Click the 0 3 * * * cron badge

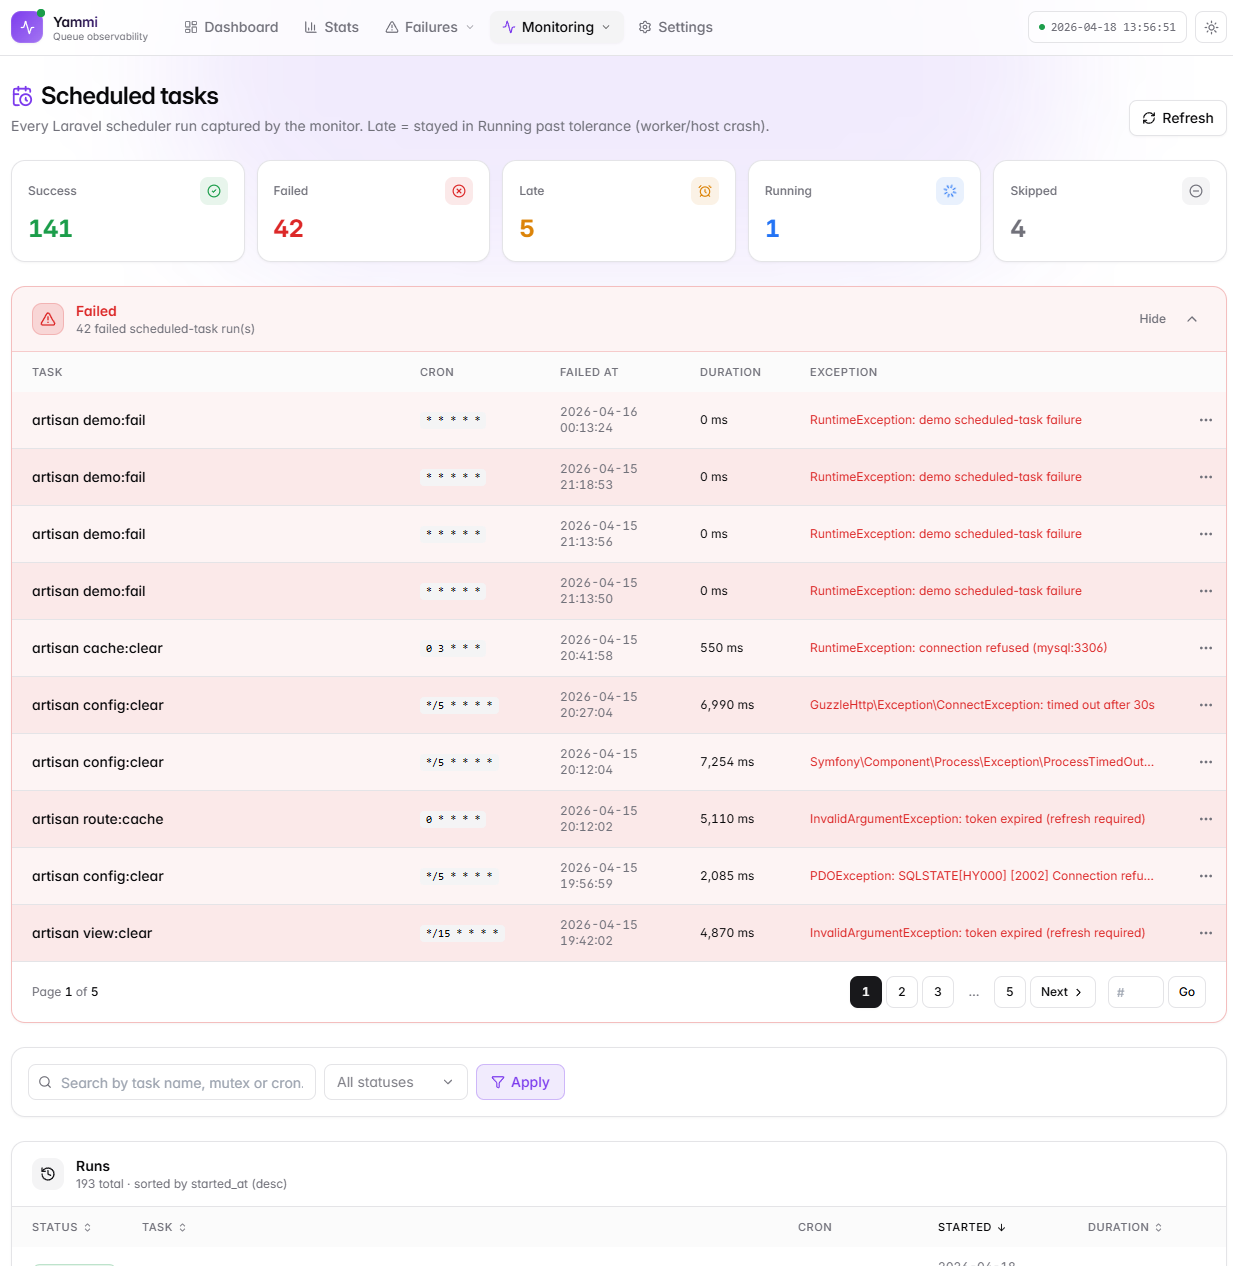click(x=453, y=648)
